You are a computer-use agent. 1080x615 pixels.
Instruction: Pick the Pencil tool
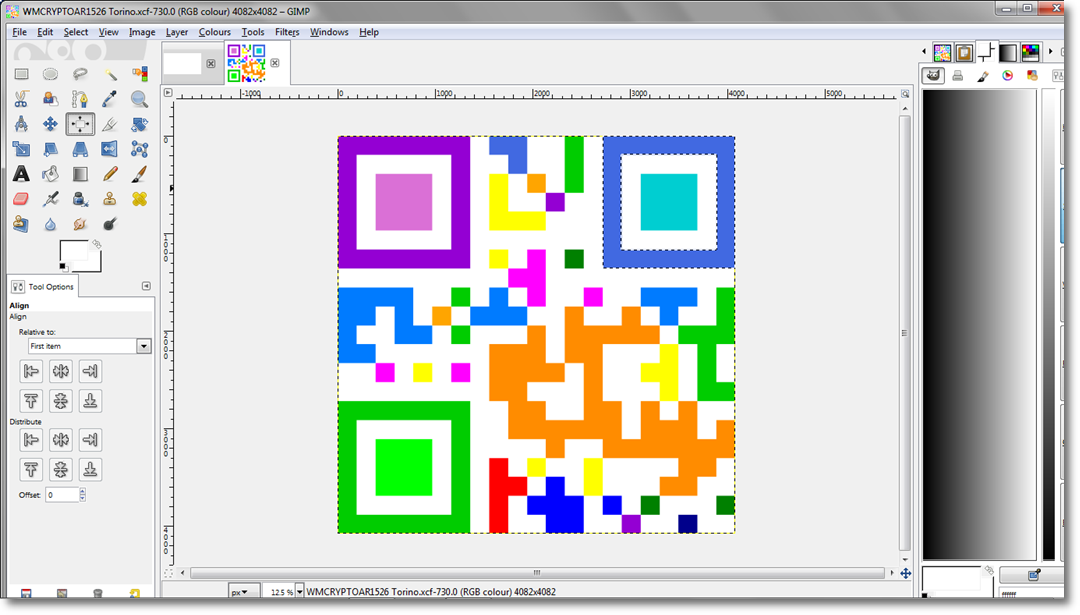[x=110, y=174]
